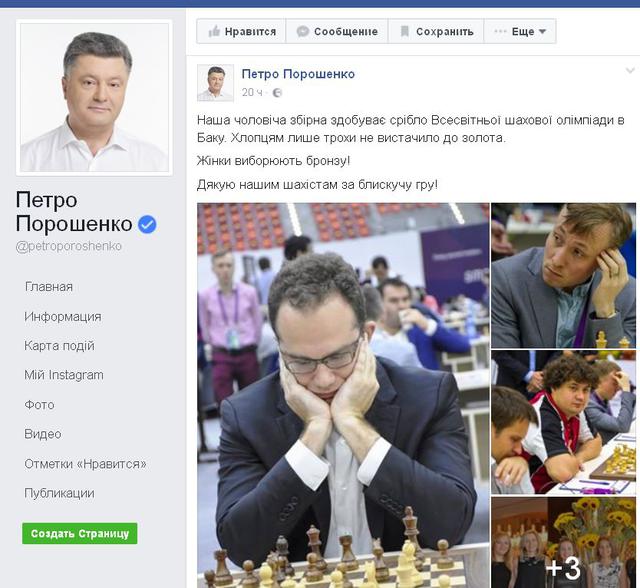The height and width of the screenshot is (588, 640).
Task: Open the small avatar next to the post
Action: tap(215, 82)
